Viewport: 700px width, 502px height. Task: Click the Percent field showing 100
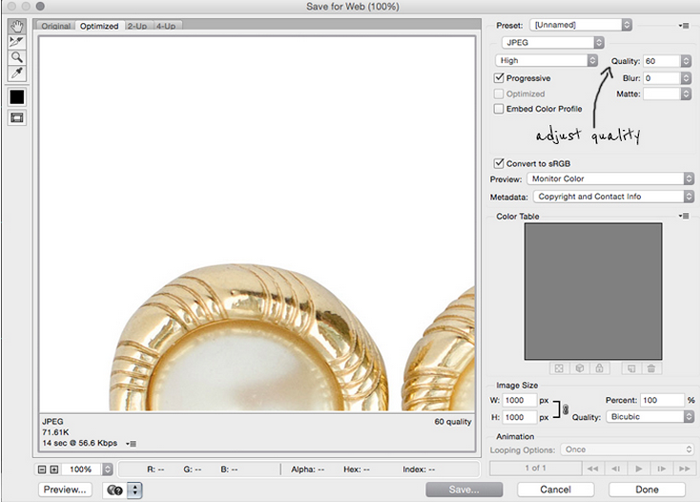662,400
